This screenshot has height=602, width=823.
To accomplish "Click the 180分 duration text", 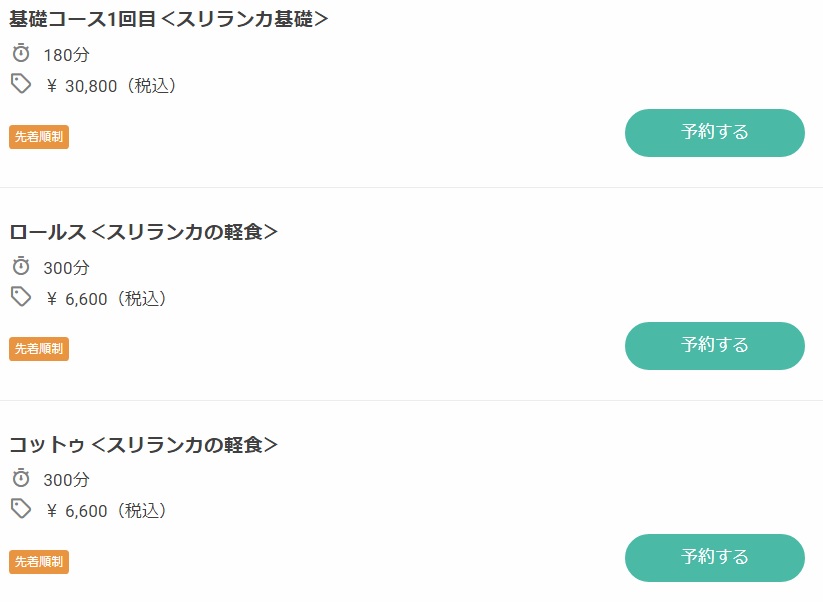I will click(x=66, y=55).
